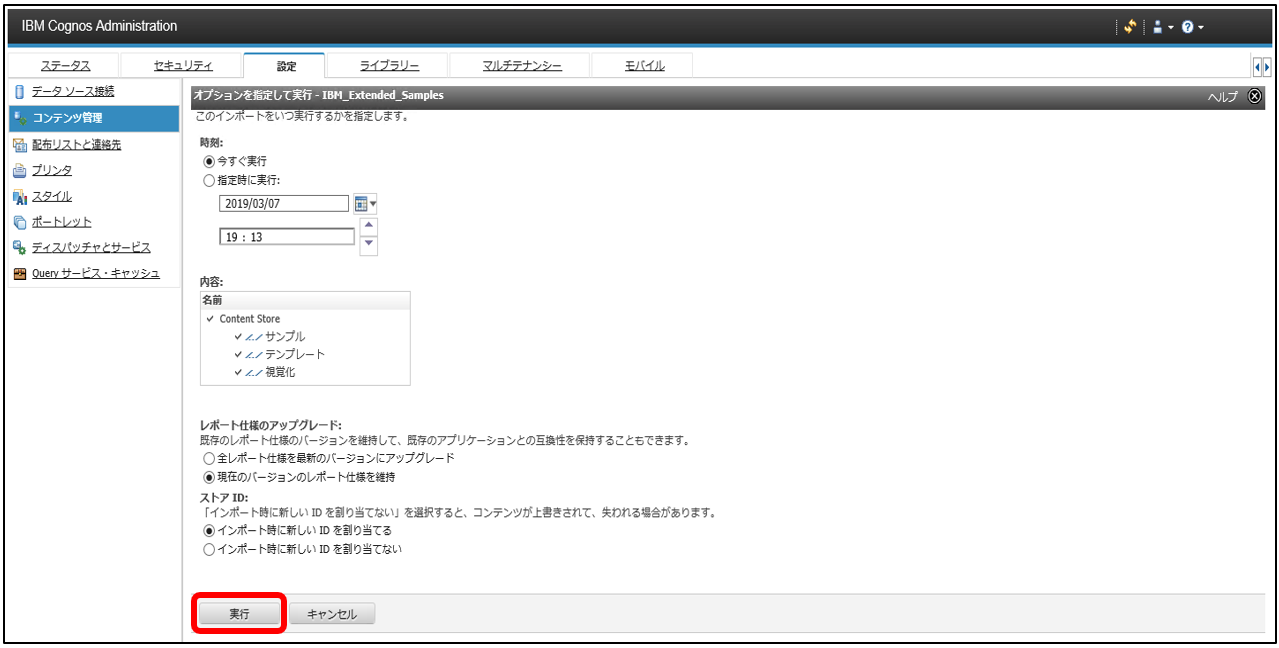Open the ライブラリー tab
Screen dimensions: 1279x648
click(389, 66)
